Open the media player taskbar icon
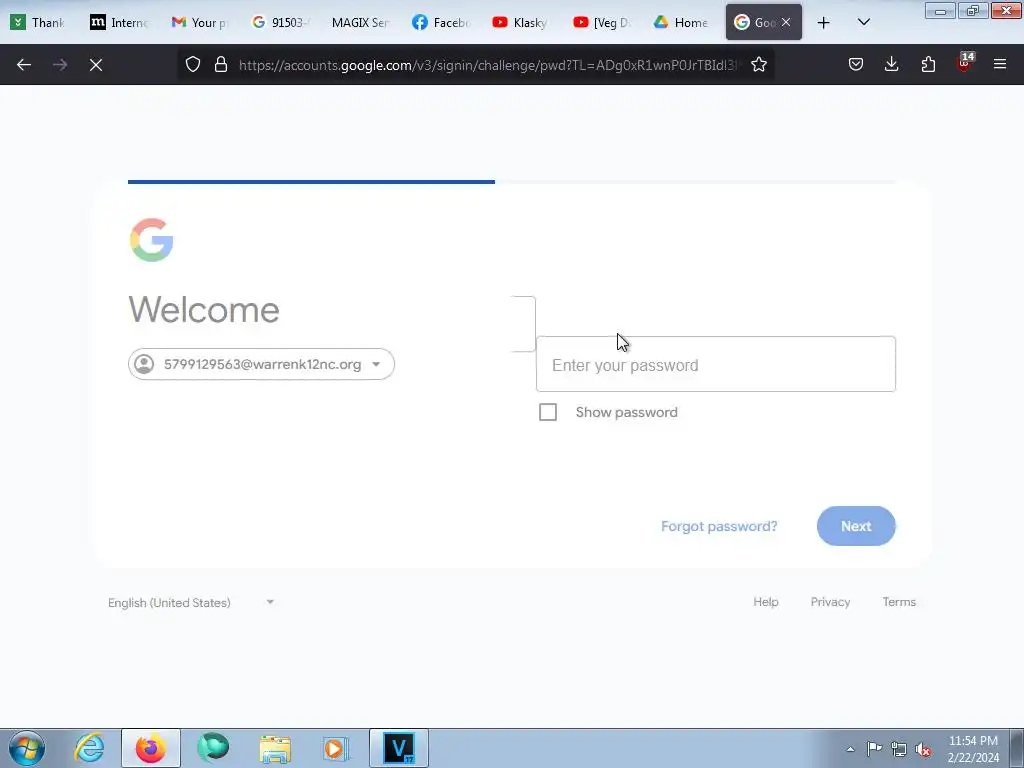Viewport: 1024px width, 768px height. pos(336,748)
